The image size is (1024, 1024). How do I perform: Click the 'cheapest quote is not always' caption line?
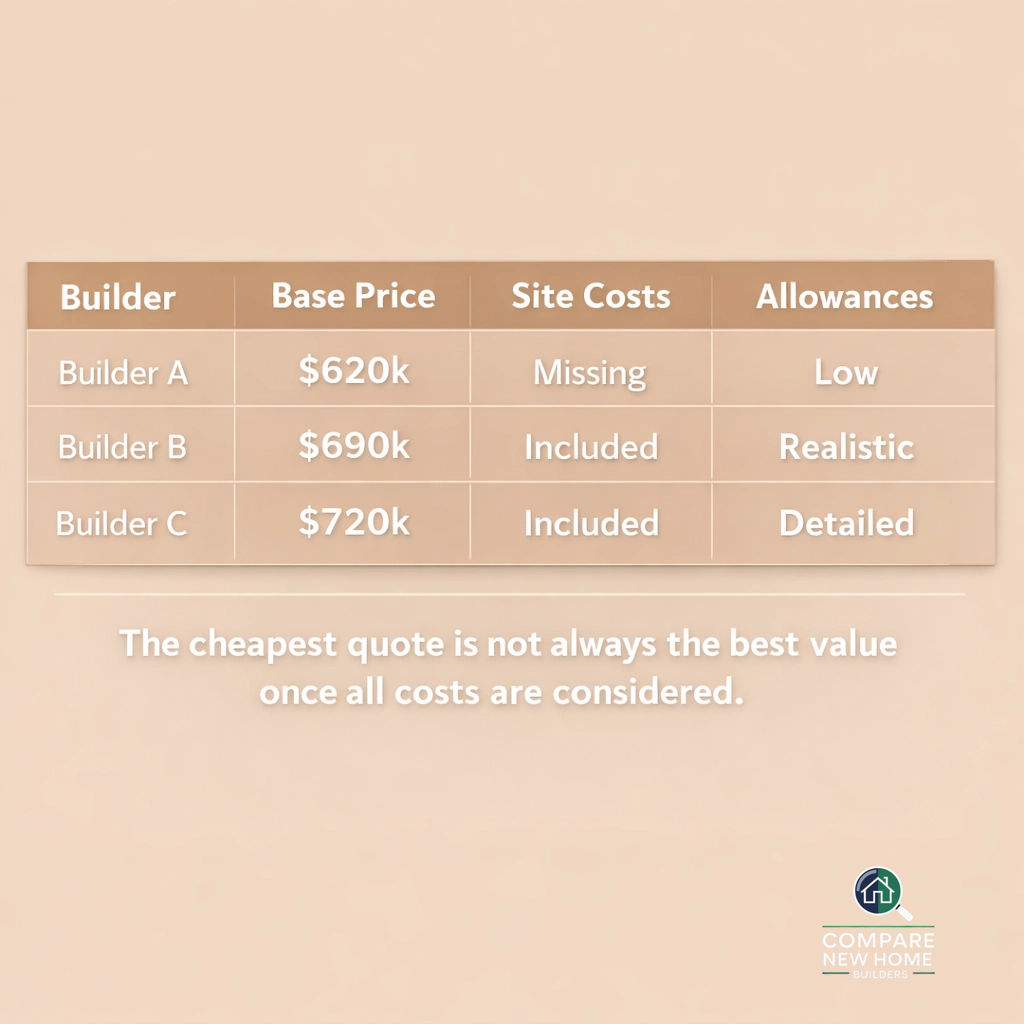[508, 643]
